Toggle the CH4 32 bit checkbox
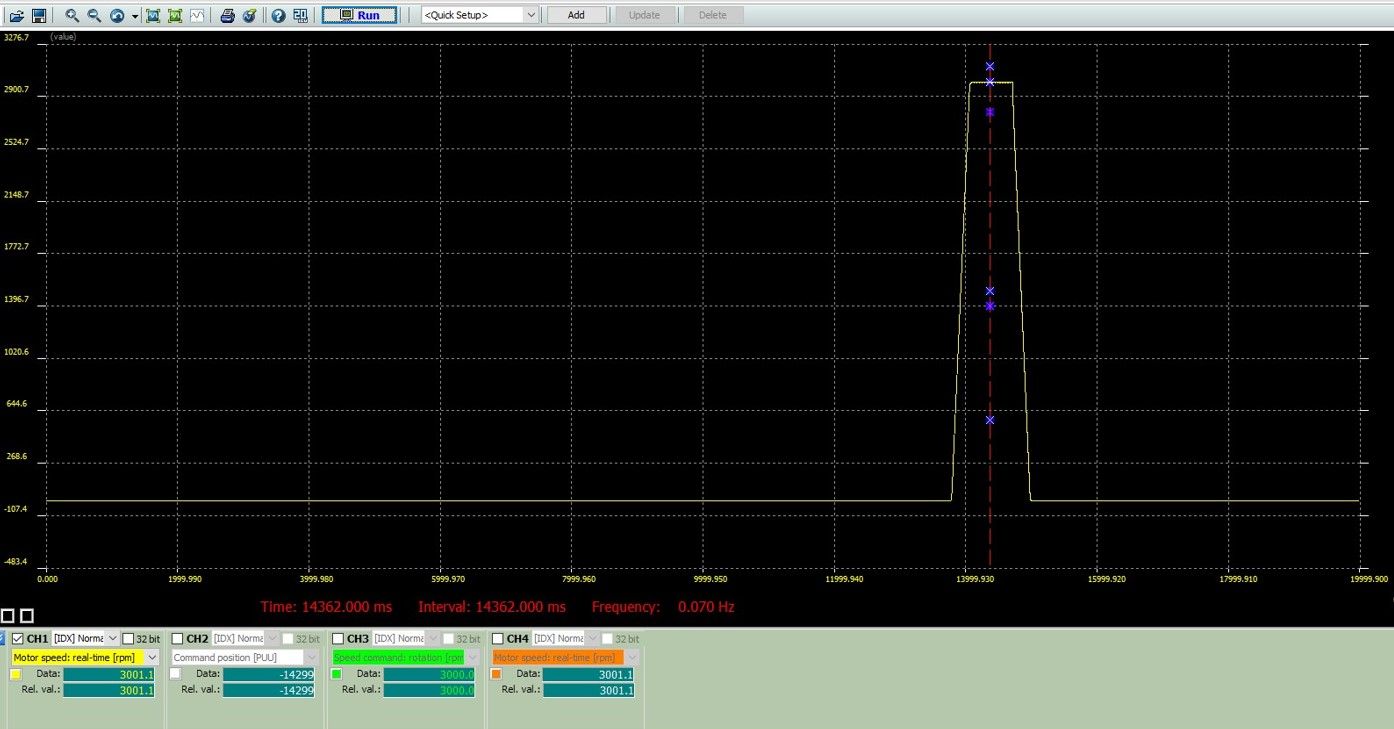 (608, 638)
